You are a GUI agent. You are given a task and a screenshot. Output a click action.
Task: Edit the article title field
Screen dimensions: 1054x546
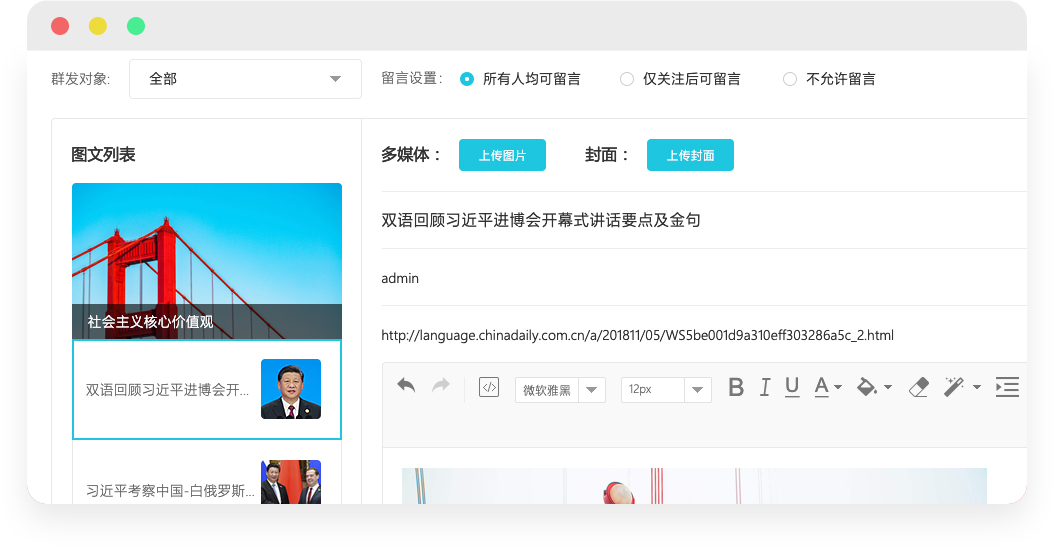704,220
